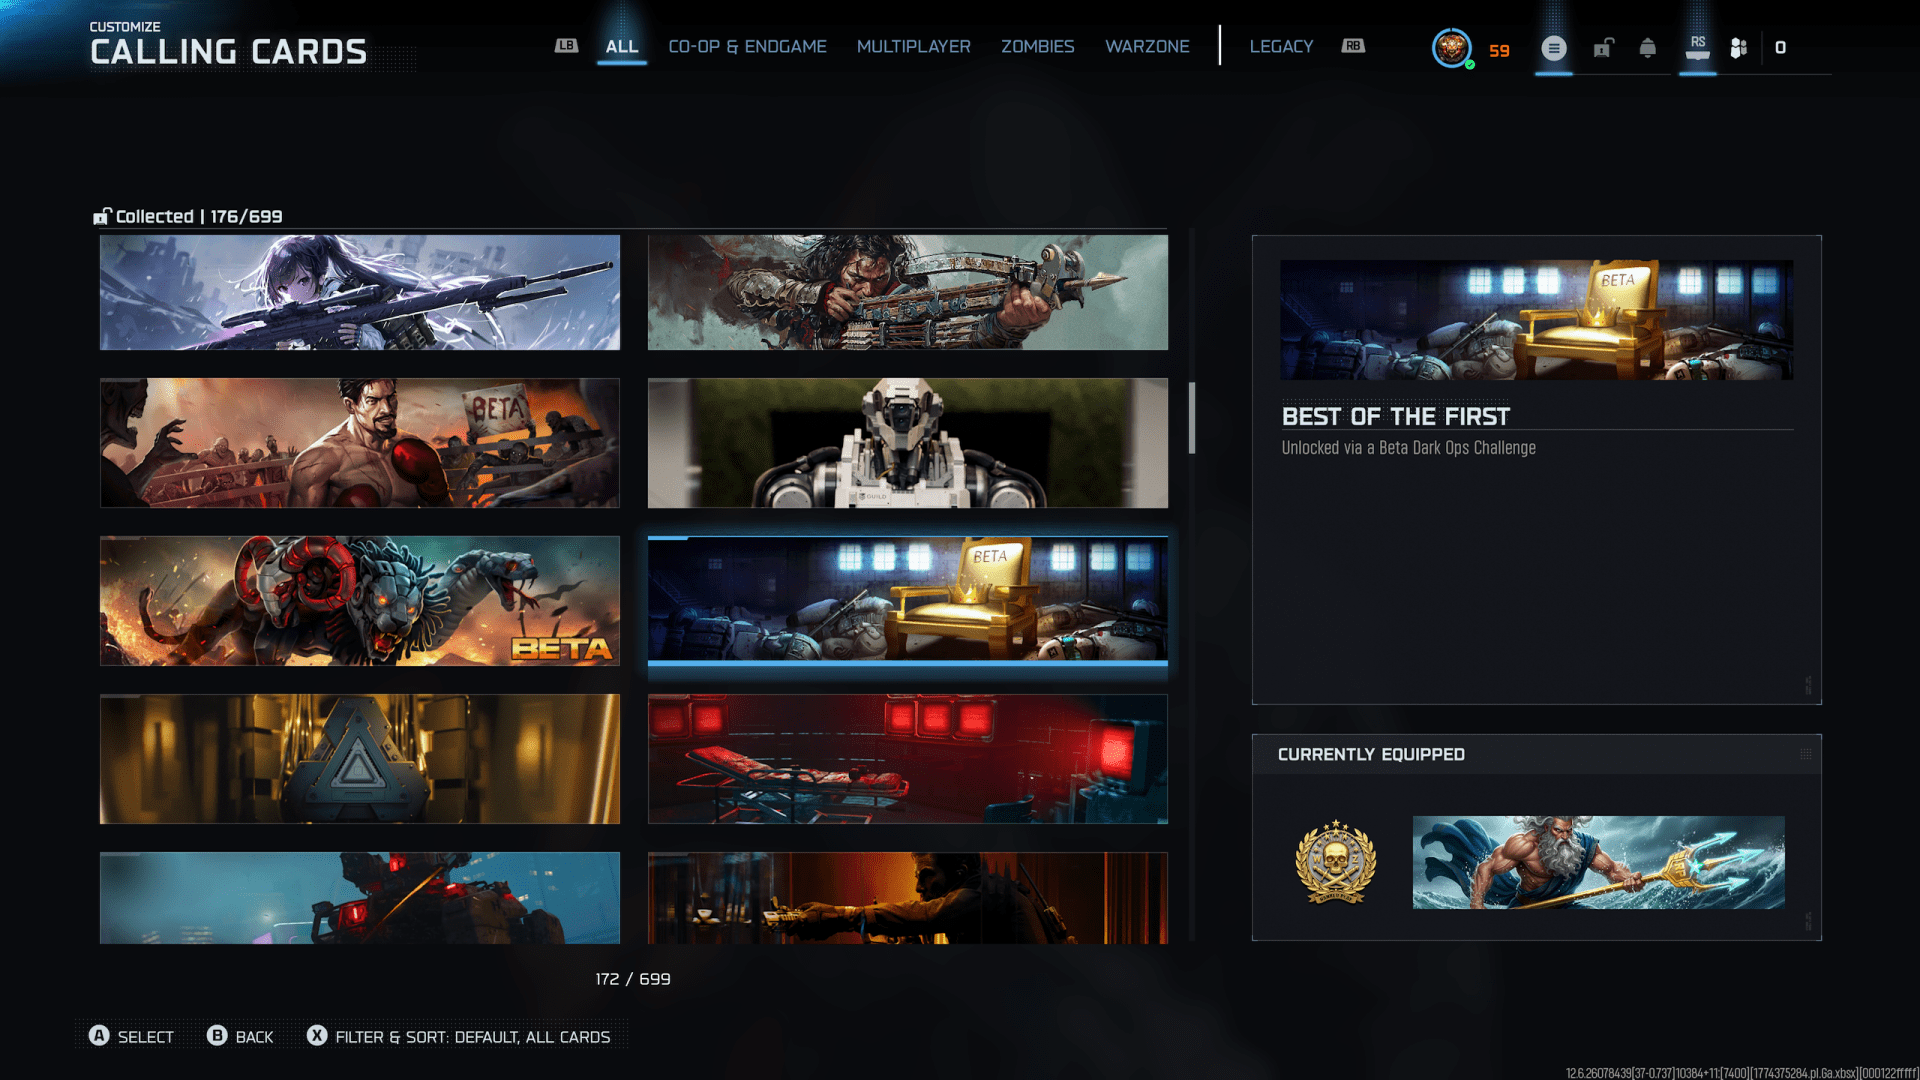Click the RS icon in the header
The width and height of the screenshot is (1920, 1080).
coord(1697,48)
